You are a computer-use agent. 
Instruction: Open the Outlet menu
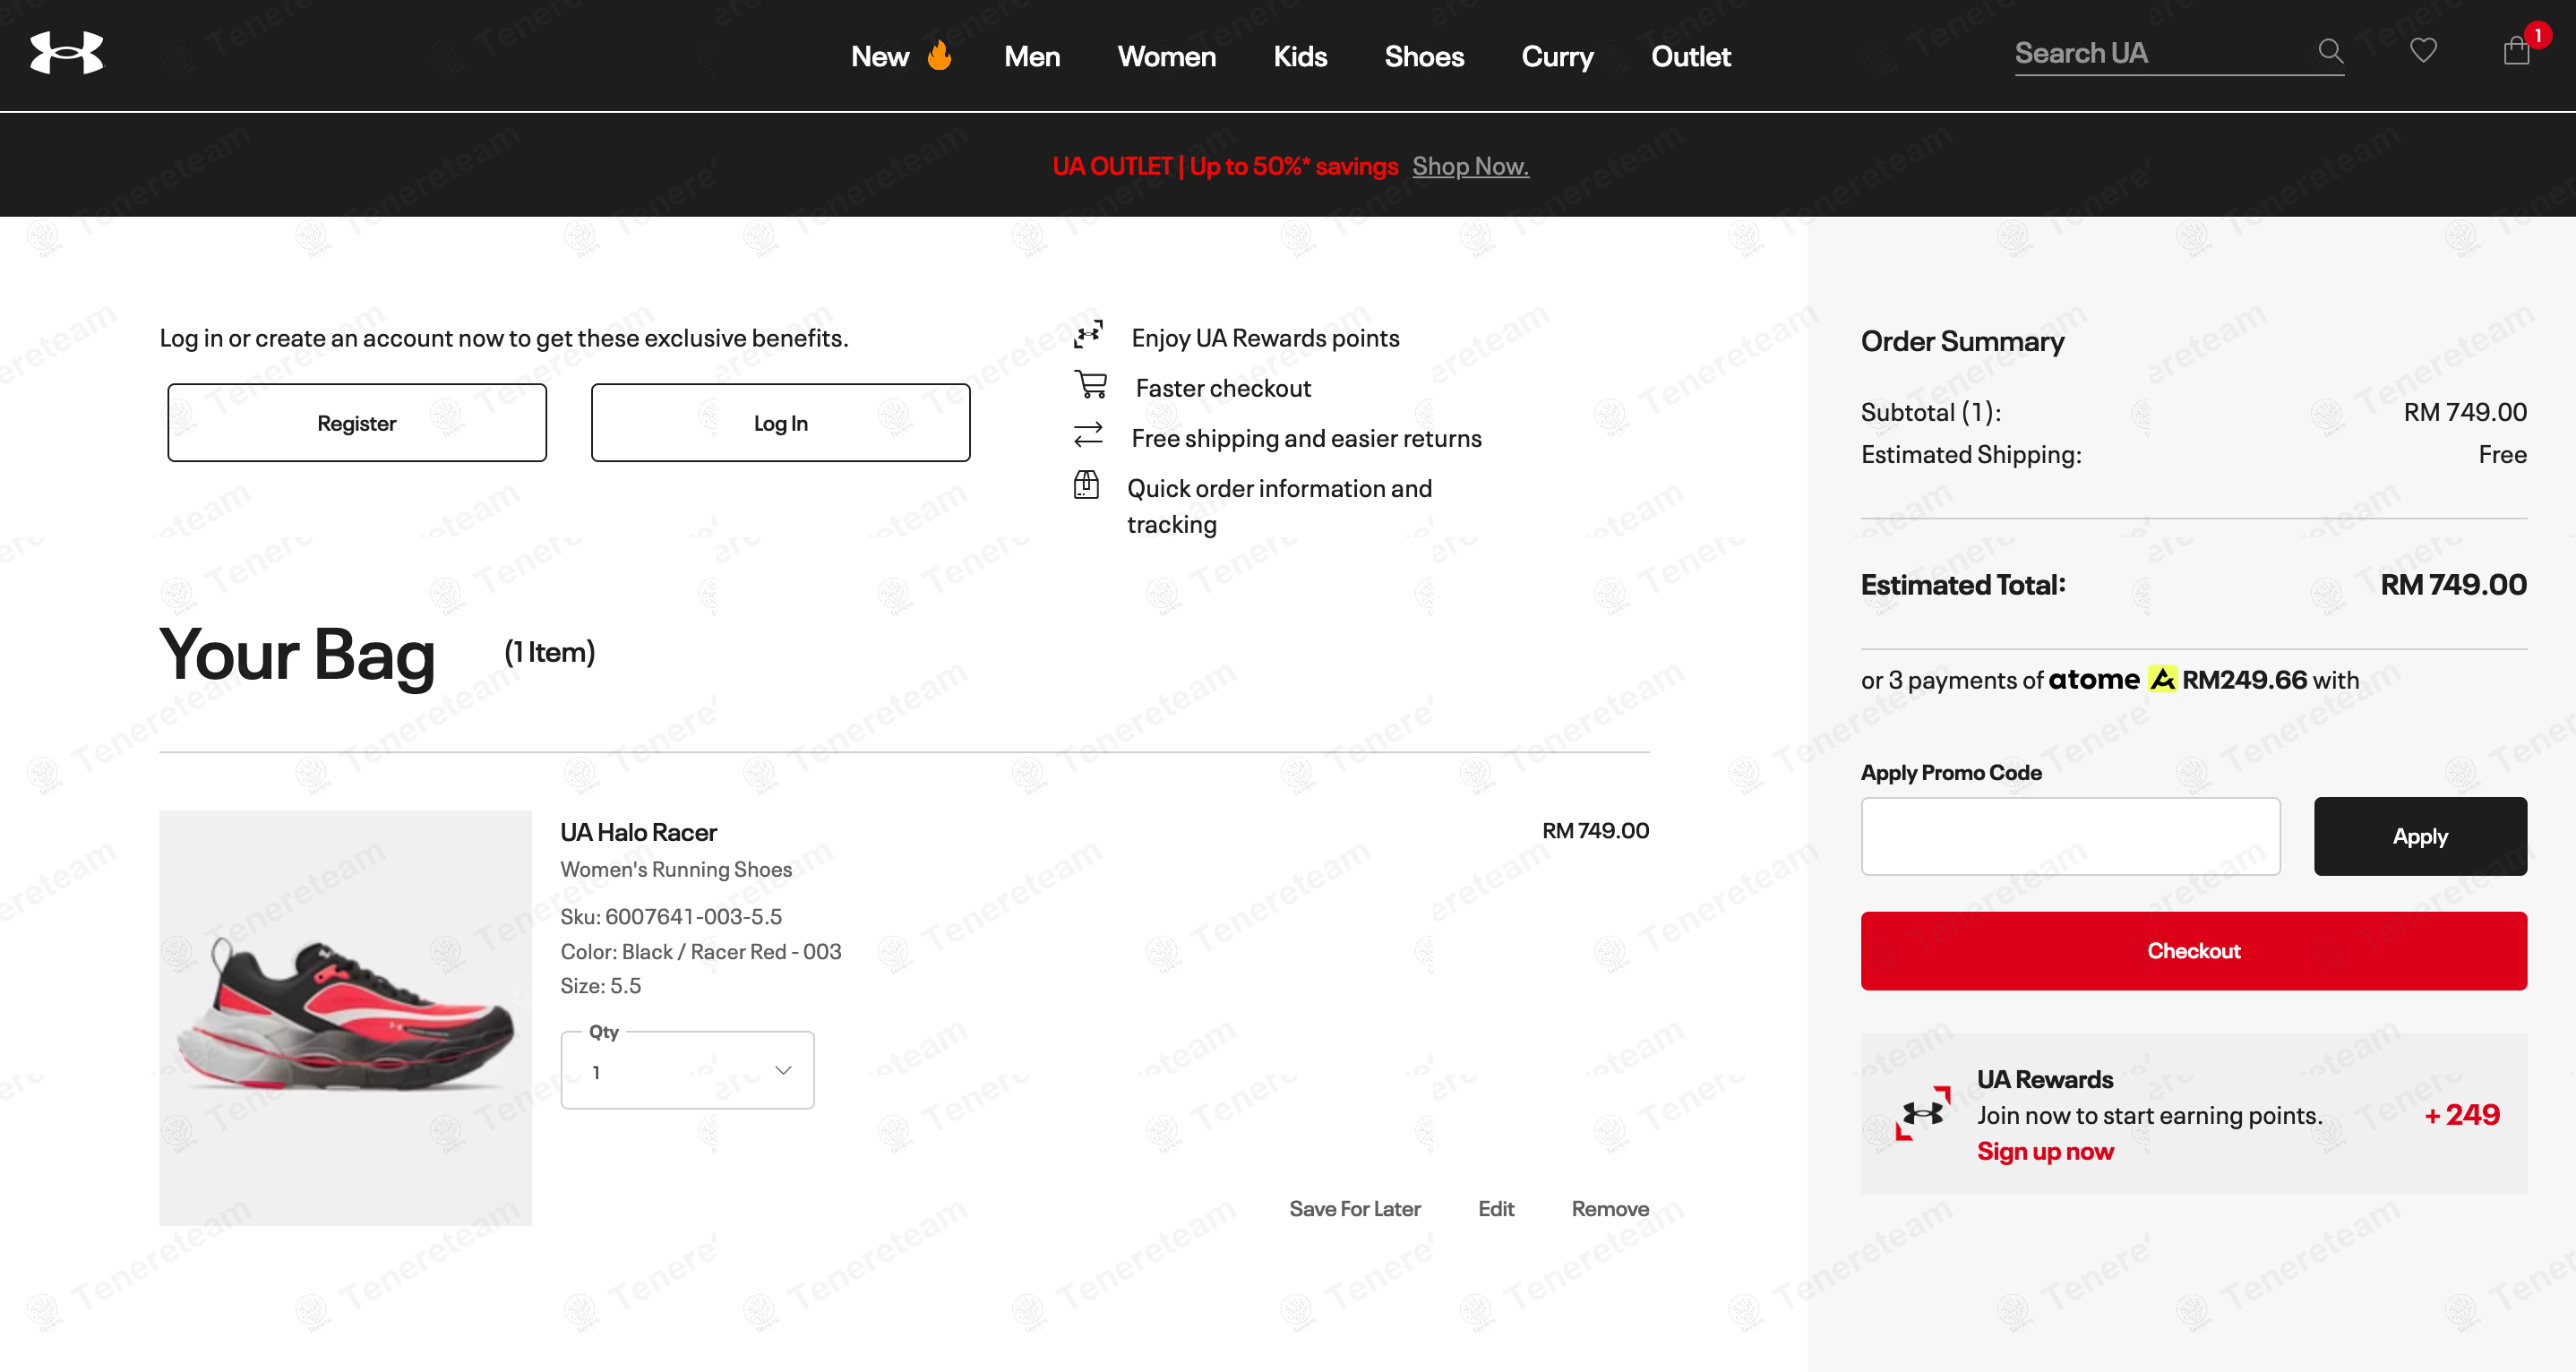click(1690, 56)
